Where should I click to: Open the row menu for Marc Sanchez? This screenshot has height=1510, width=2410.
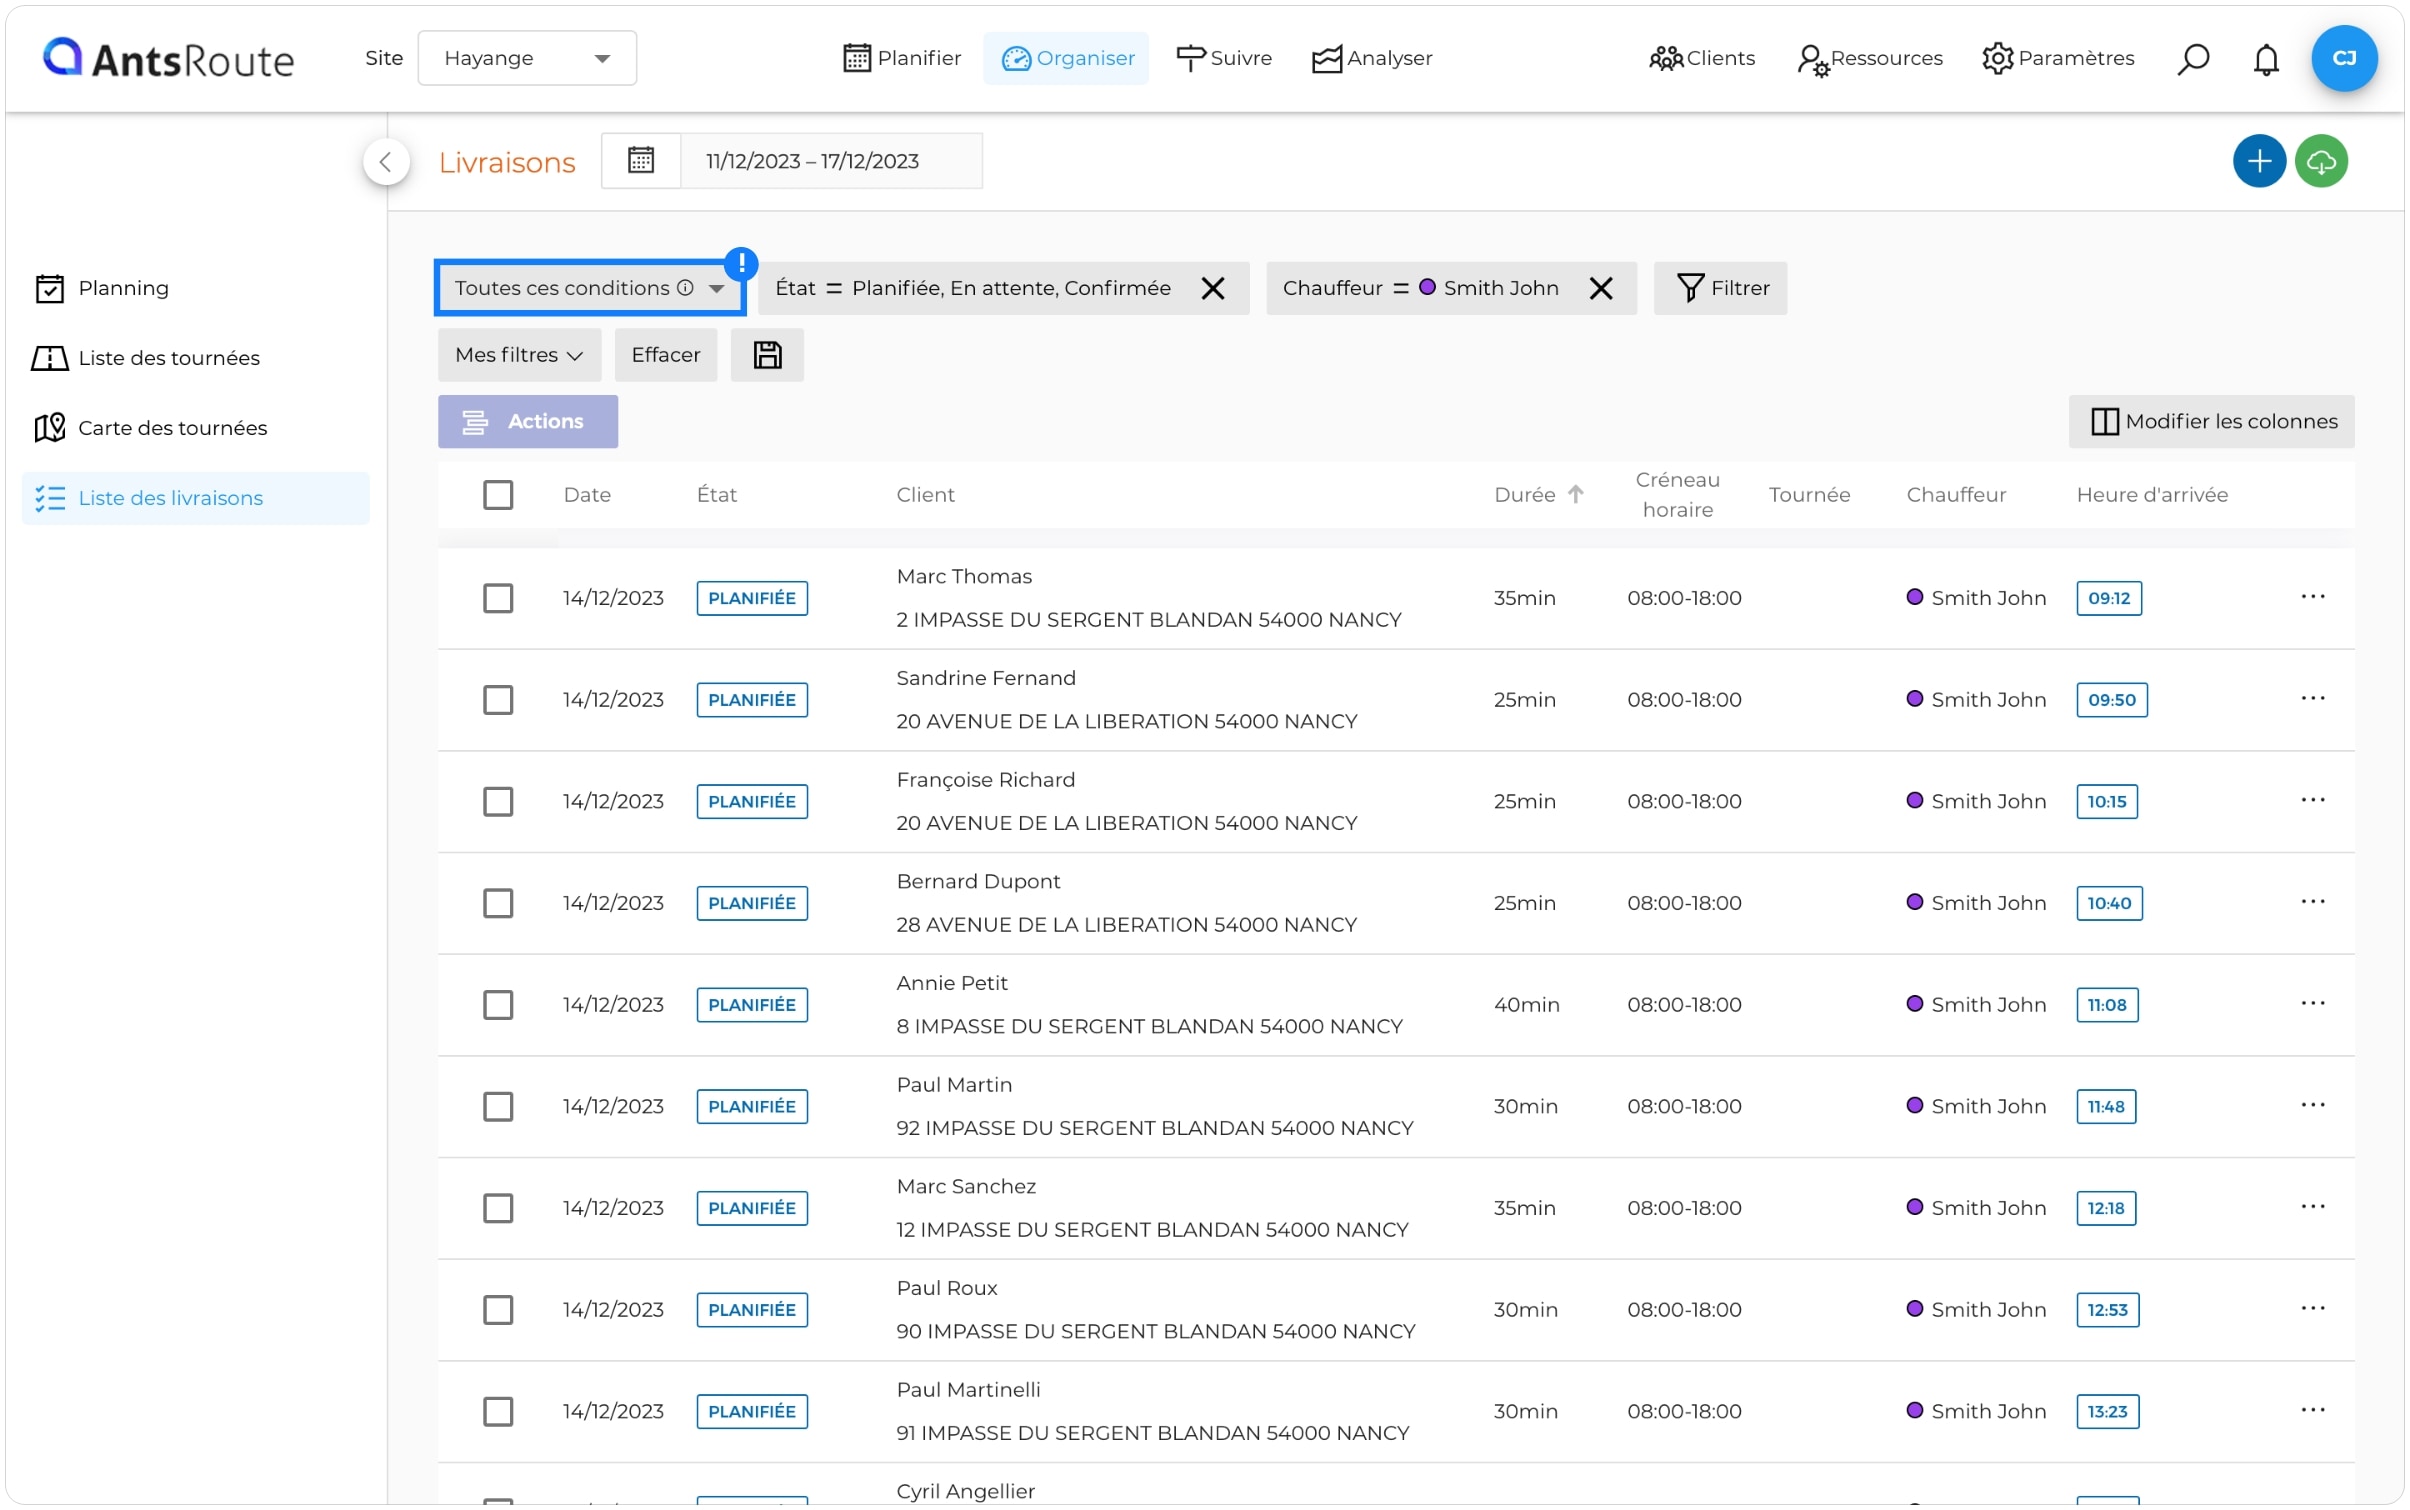[x=2312, y=1206]
